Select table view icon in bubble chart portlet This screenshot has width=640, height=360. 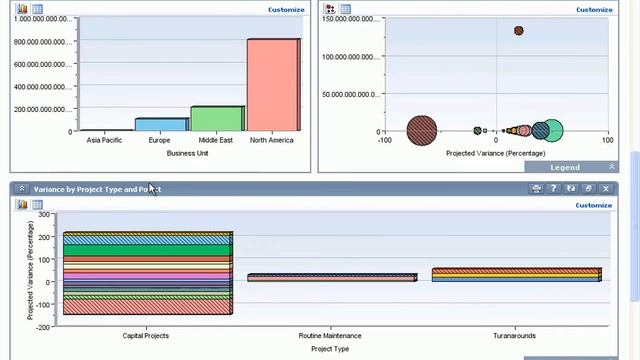[345, 9]
